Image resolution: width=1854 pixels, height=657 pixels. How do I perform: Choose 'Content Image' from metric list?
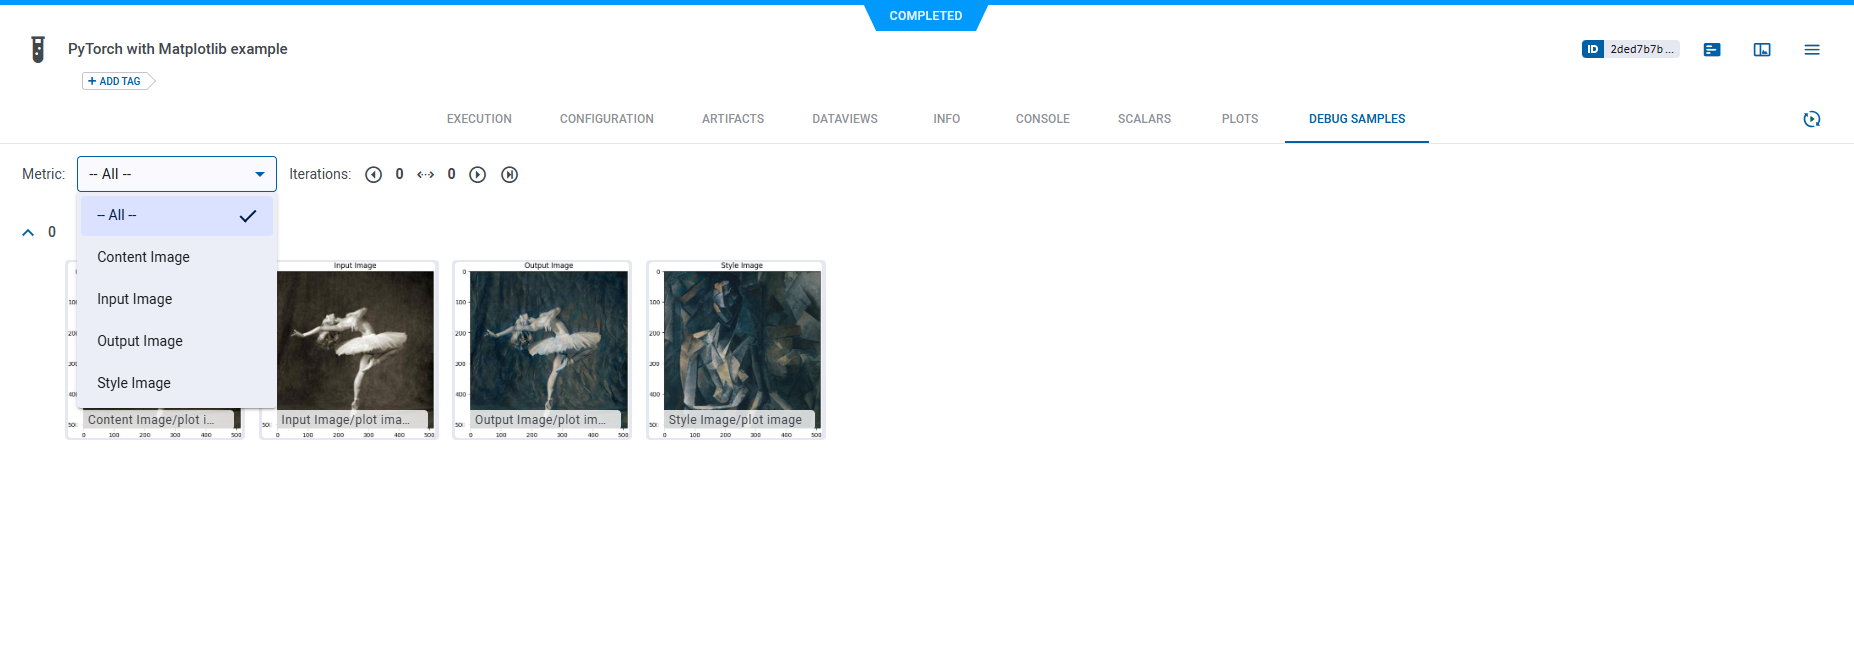144,257
